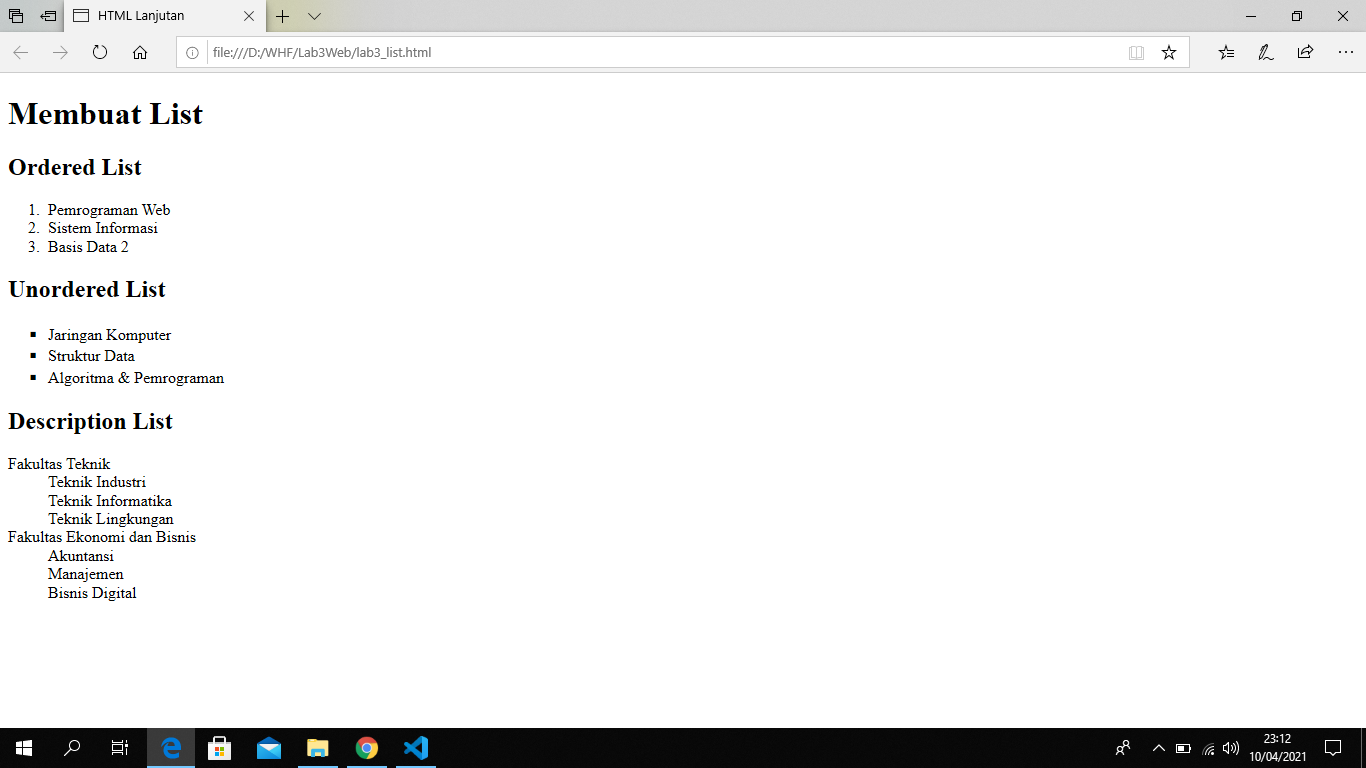Open Mail app from taskbar
The height and width of the screenshot is (768, 1366).
coord(268,748)
